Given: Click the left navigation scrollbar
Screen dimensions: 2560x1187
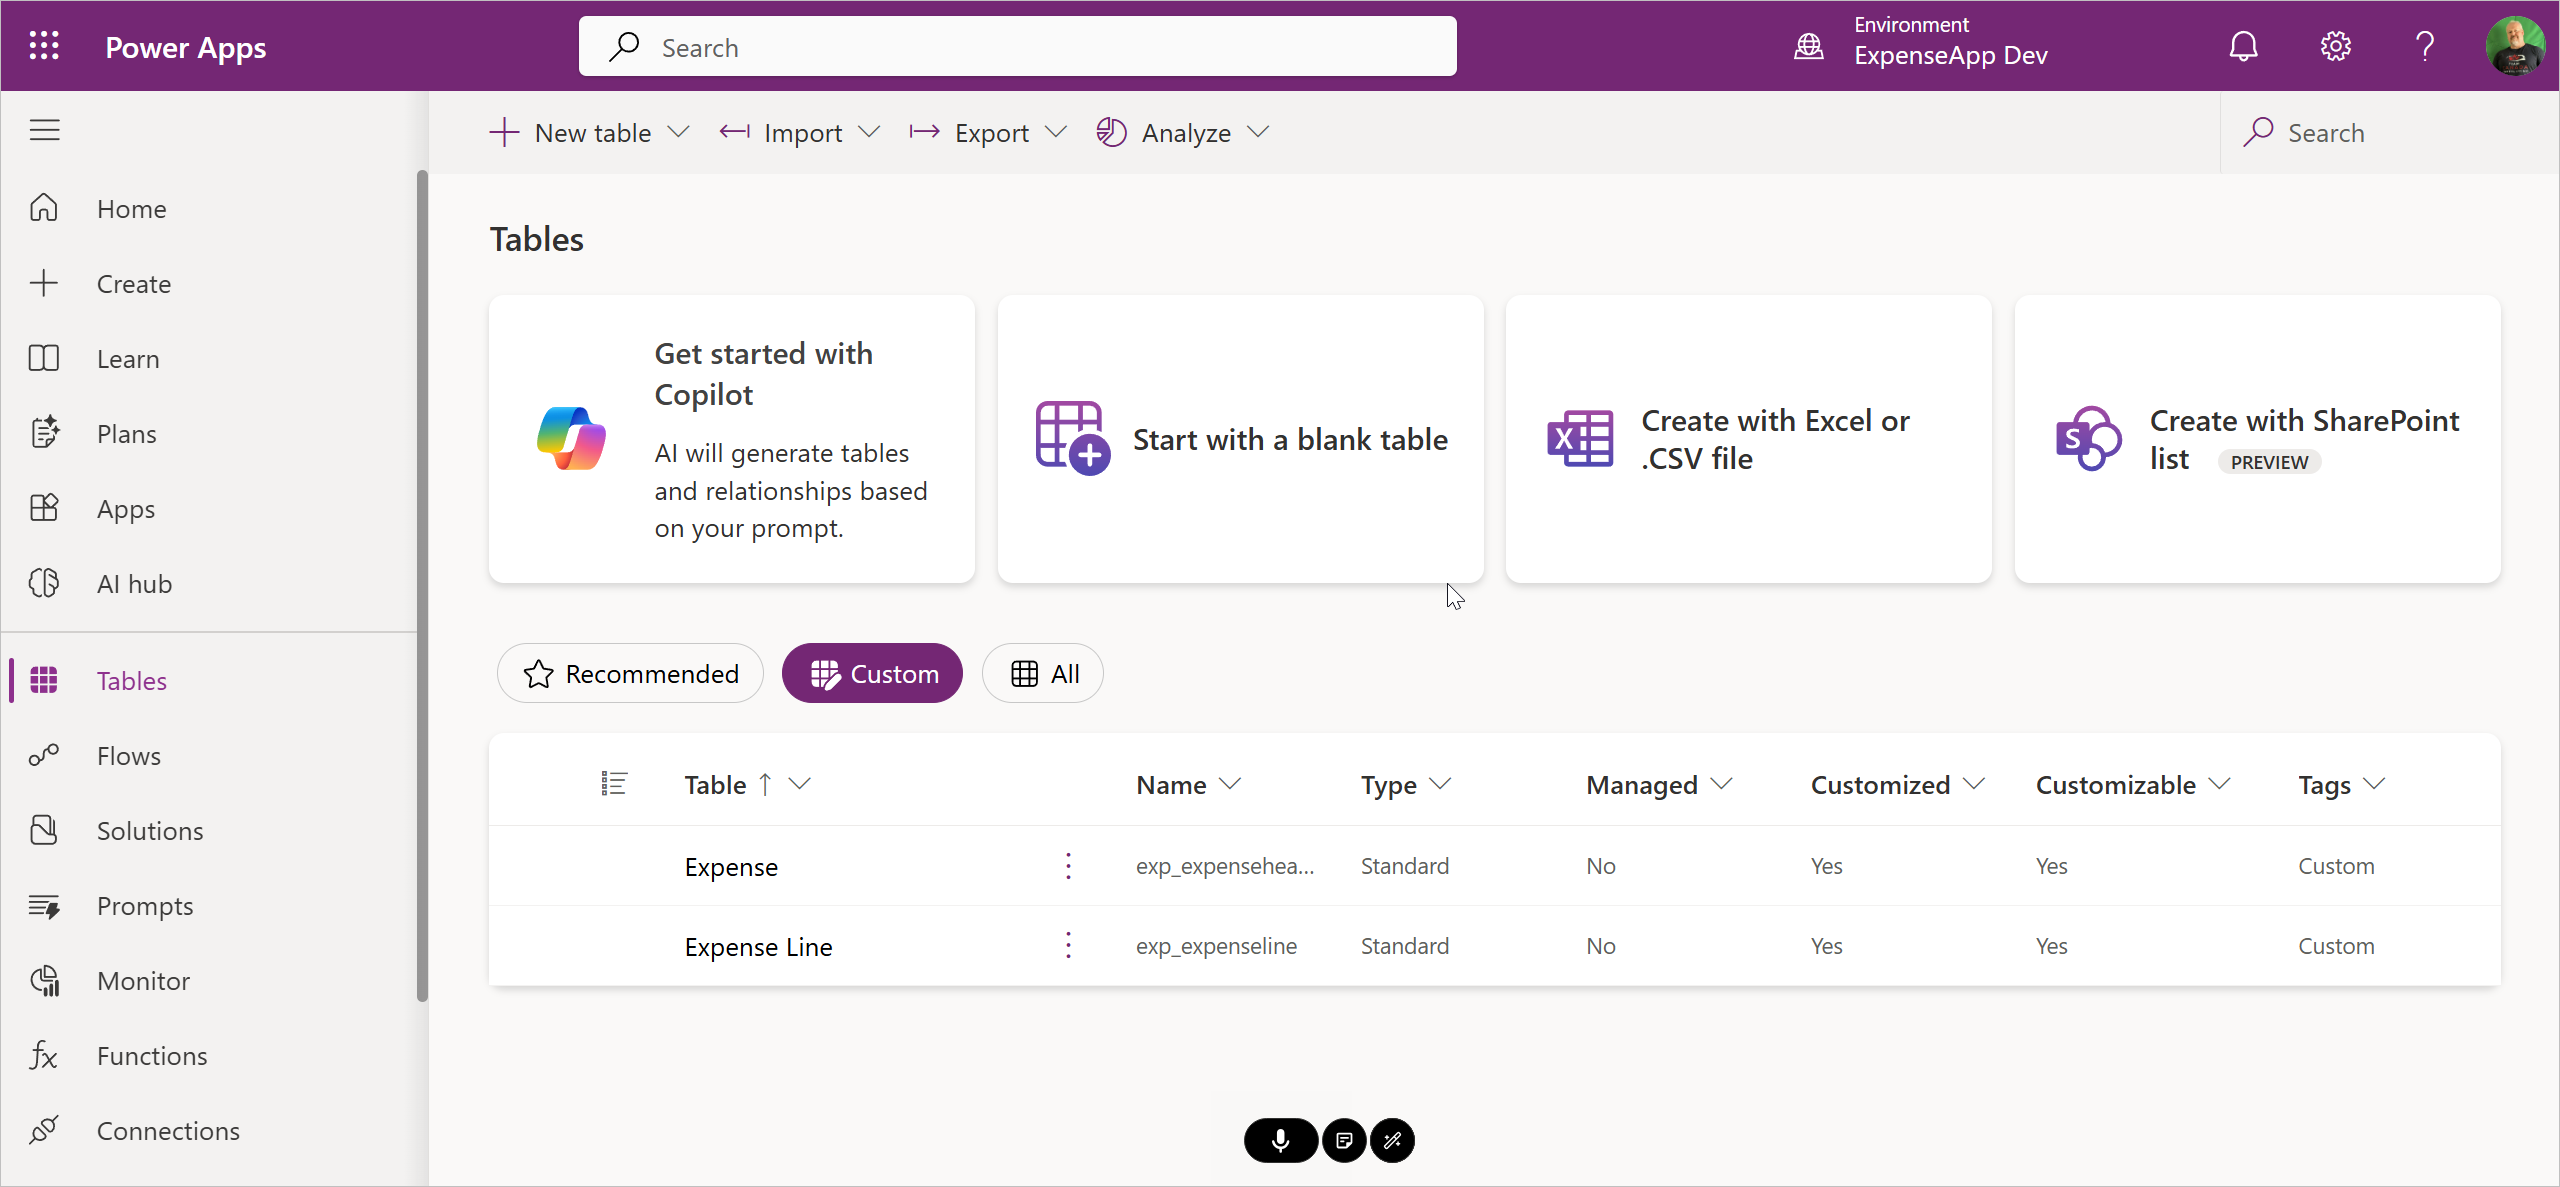Looking at the screenshot, I should click(x=422, y=585).
